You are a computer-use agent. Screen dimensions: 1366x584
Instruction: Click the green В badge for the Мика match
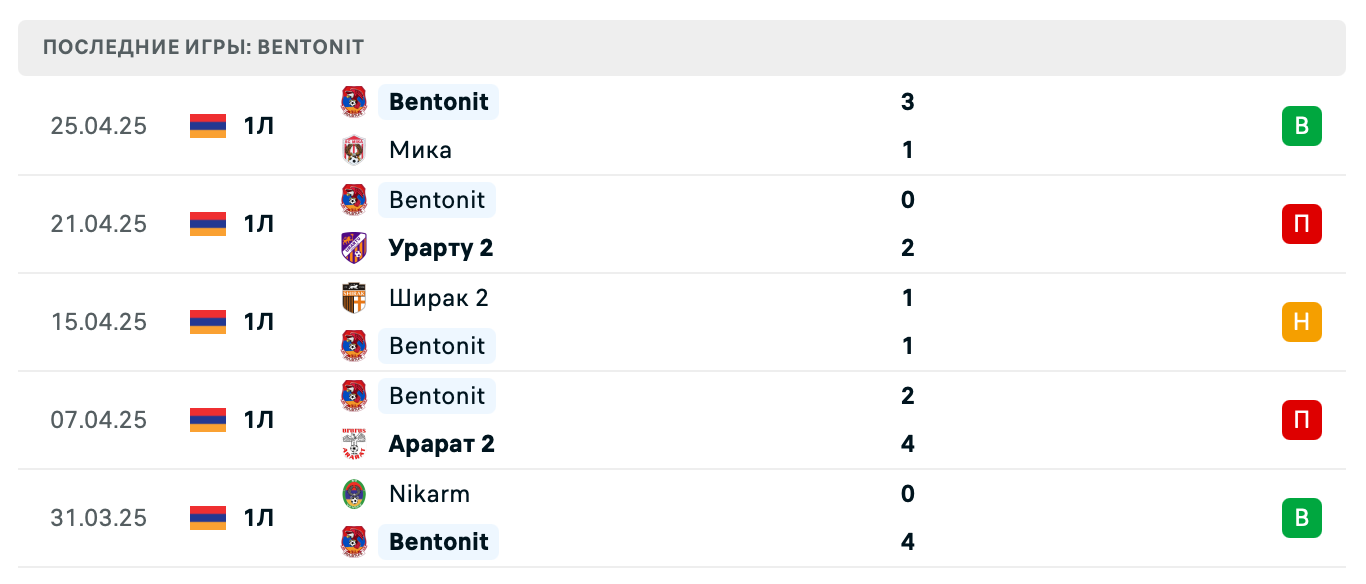pyautogui.click(x=1301, y=126)
